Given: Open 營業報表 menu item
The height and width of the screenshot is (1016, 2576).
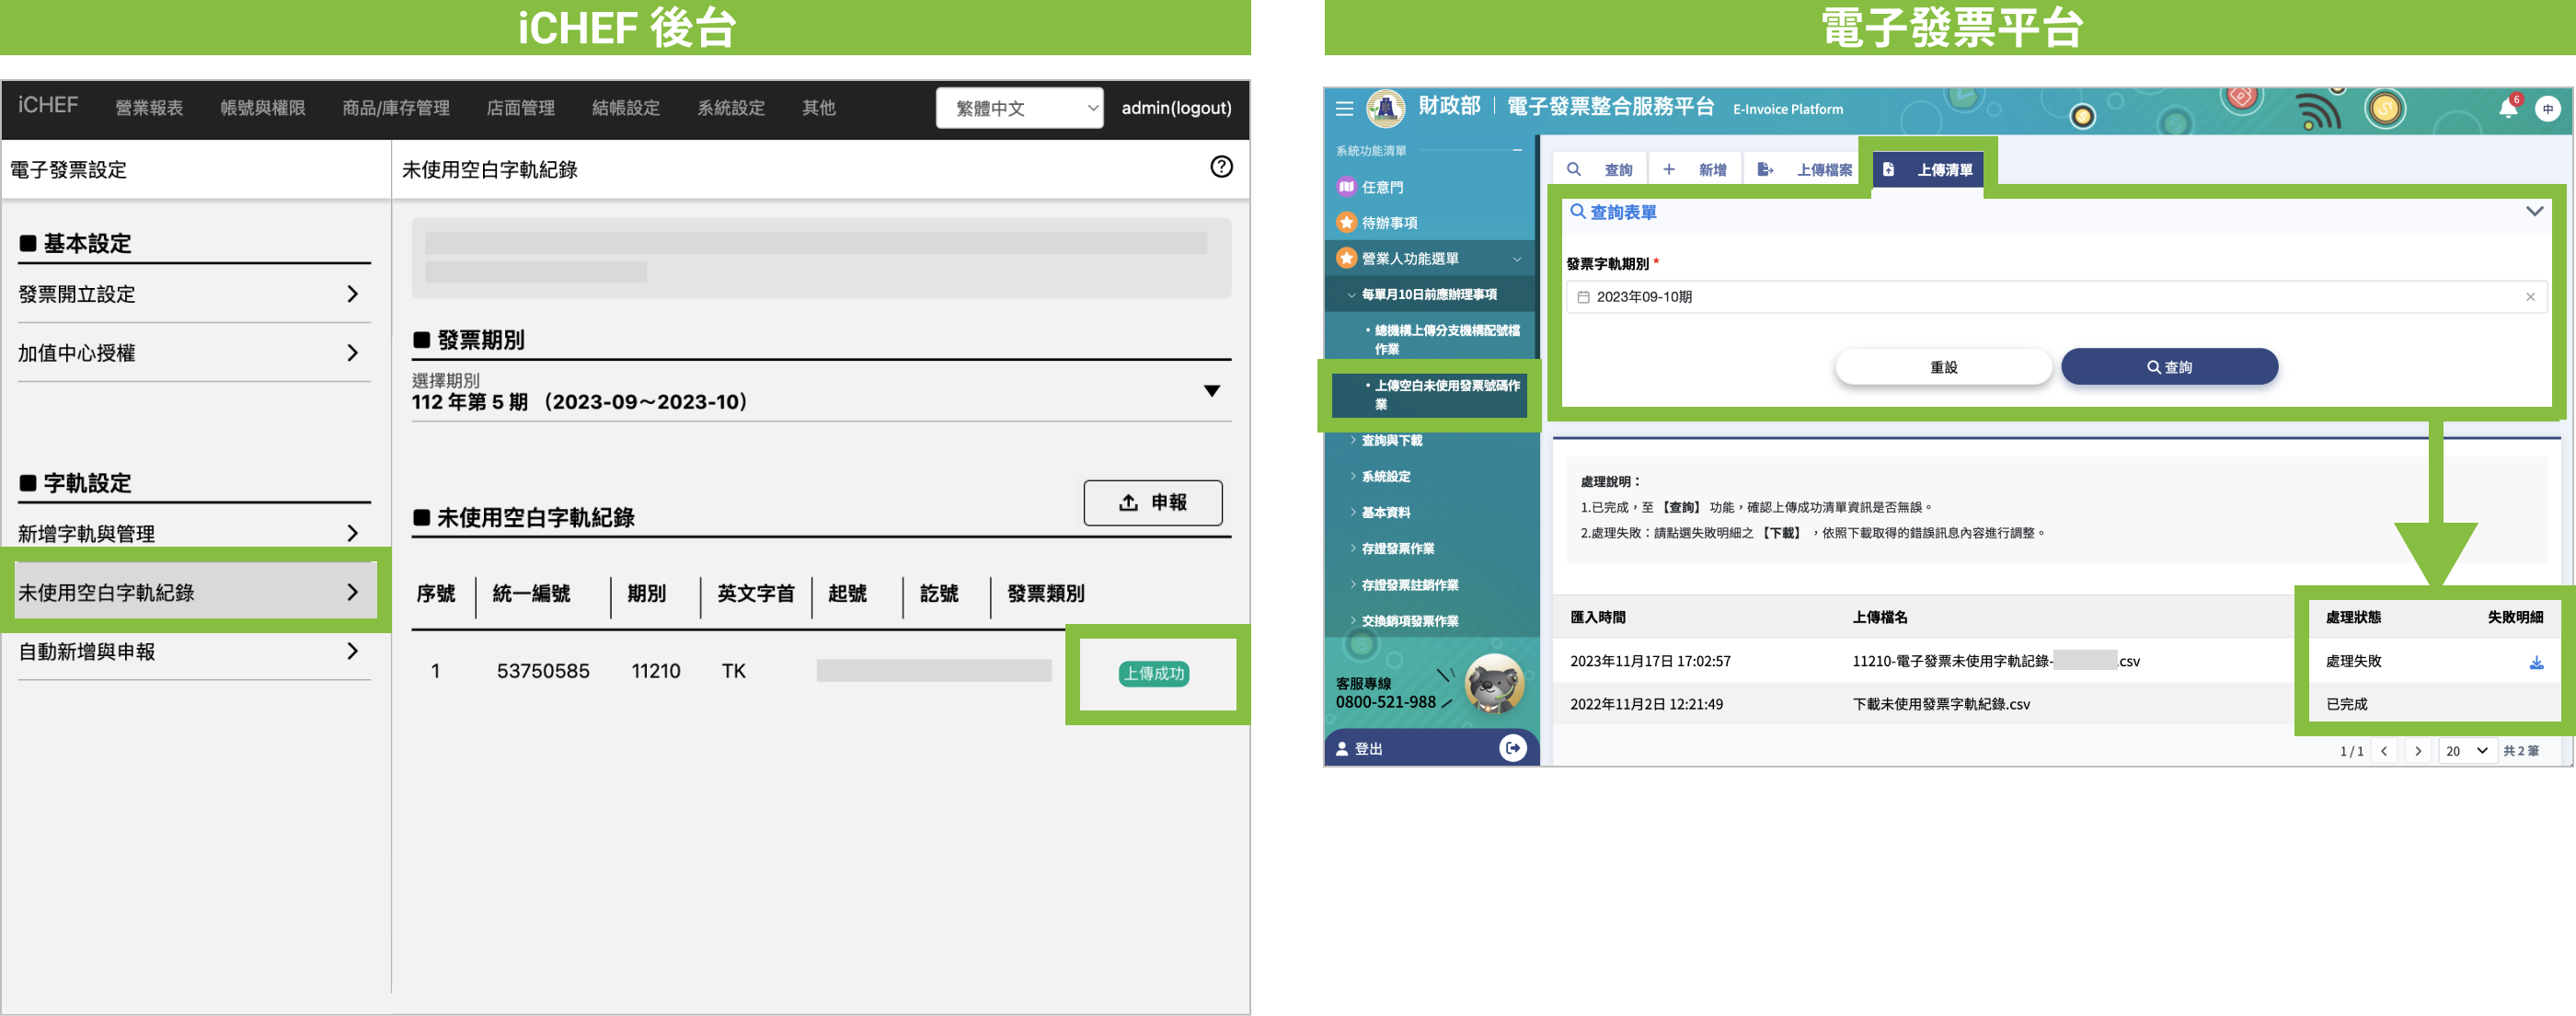Looking at the screenshot, I should [x=149, y=108].
